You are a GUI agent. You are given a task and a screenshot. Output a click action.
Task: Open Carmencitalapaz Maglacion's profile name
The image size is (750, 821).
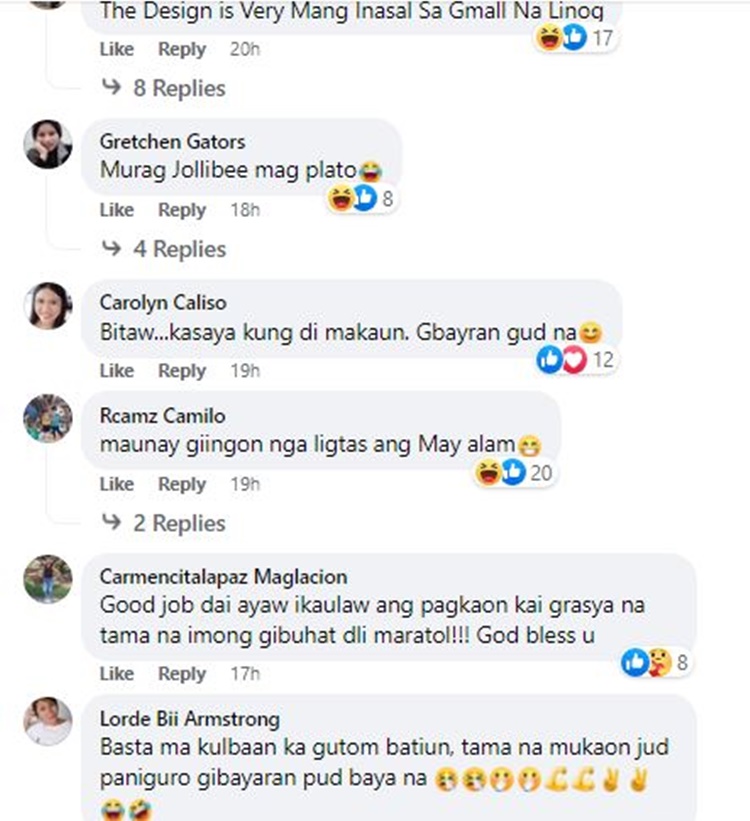(224, 577)
